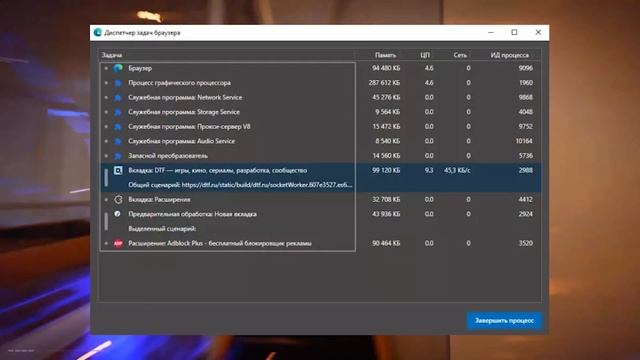Click process ID 3520

point(525,243)
